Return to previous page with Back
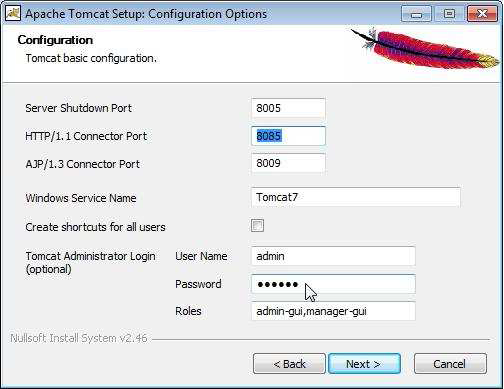Viewport: 504px width, 389px height. (x=289, y=364)
